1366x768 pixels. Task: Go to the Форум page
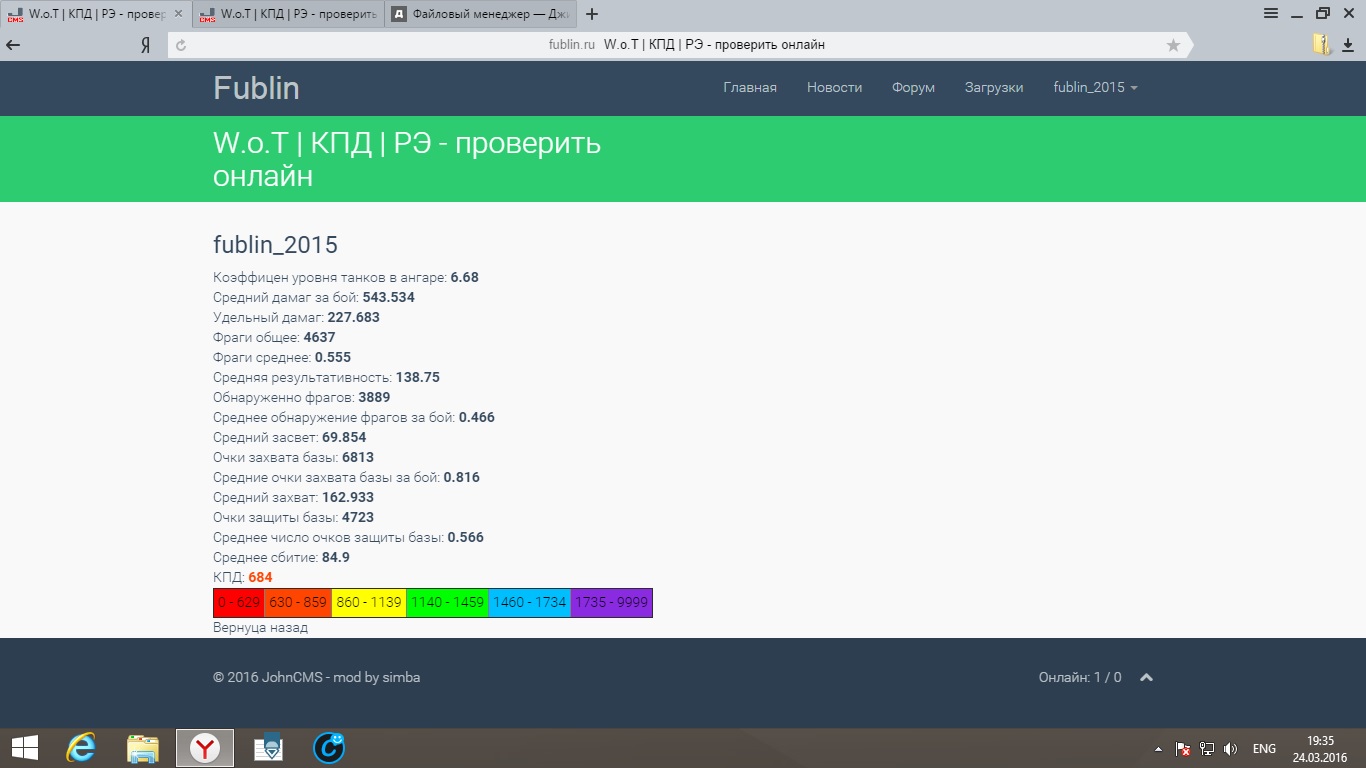coord(913,87)
